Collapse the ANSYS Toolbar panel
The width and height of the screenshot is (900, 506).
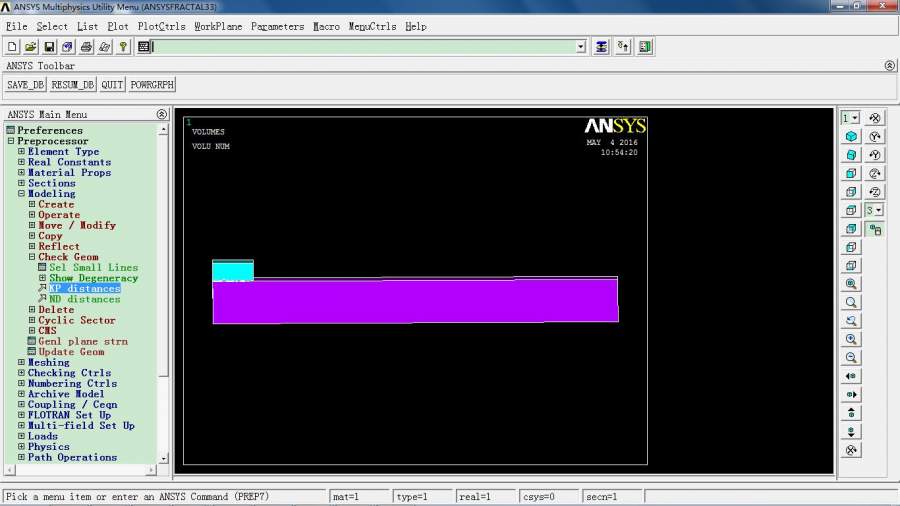tap(889, 66)
